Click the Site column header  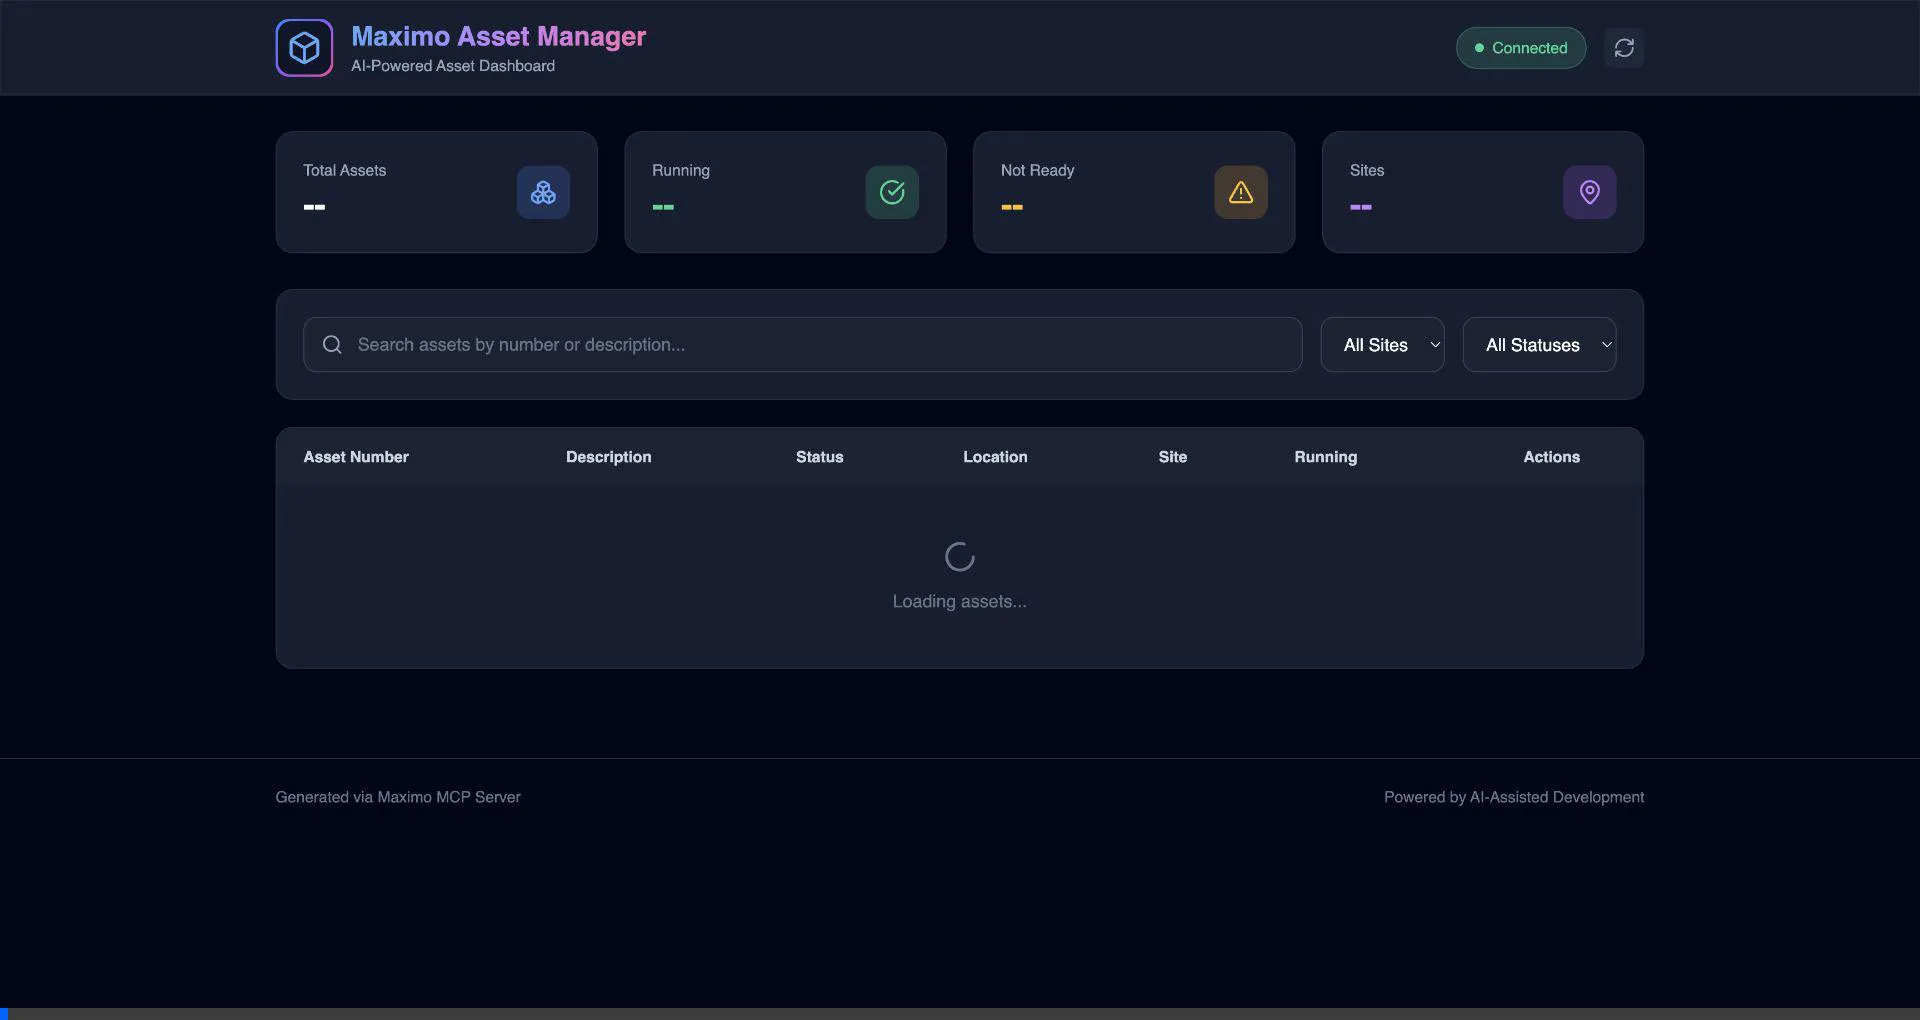point(1173,457)
